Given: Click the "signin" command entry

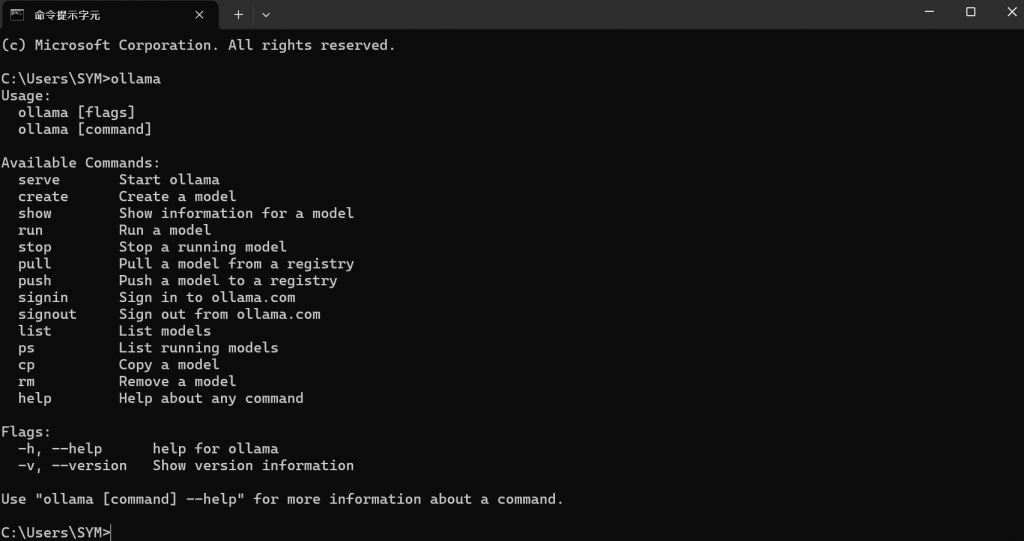Looking at the screenshot, I should click(x=43, y=297).
